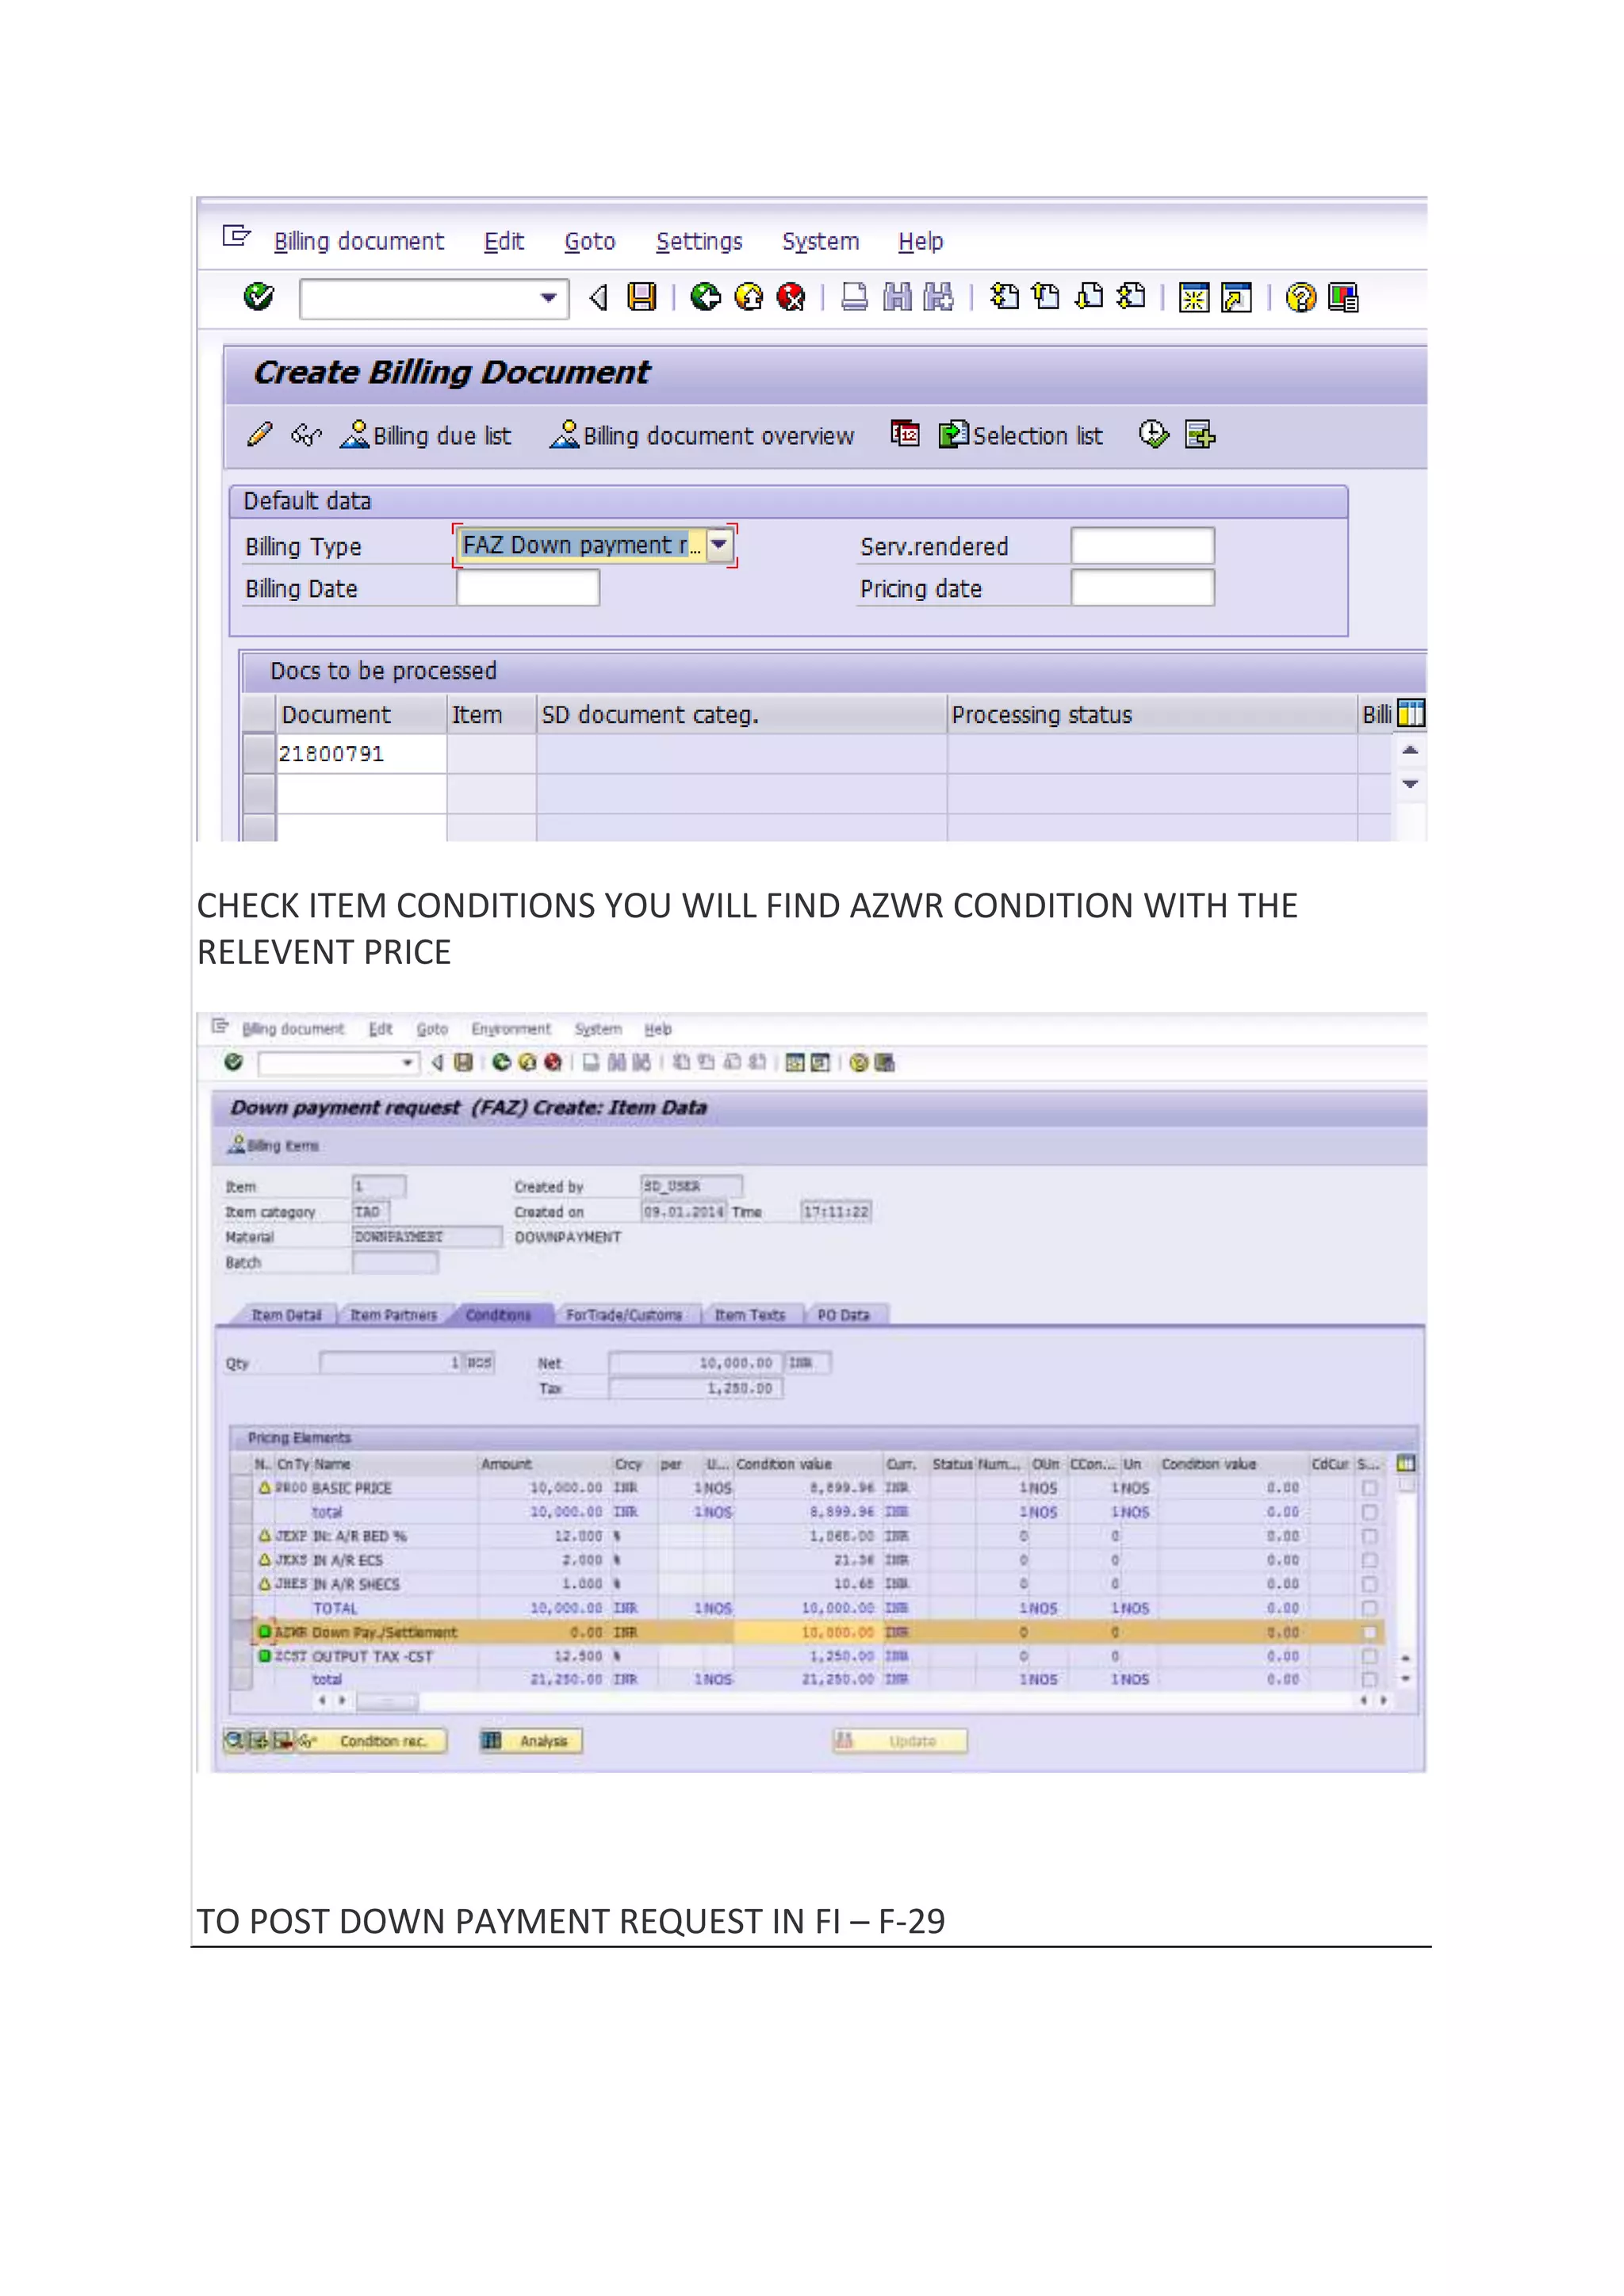
Task: Click the Analysis button
Action: [x=531, y=1741]
